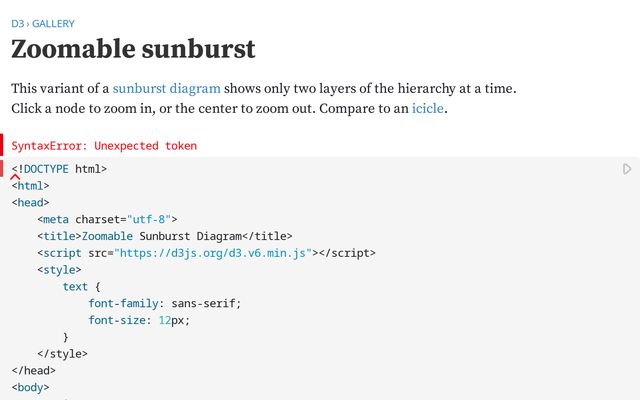Viewport: 640px width, 400px height.
Task: Click the "Zoomable sunburst" heading
Action: 133,49
